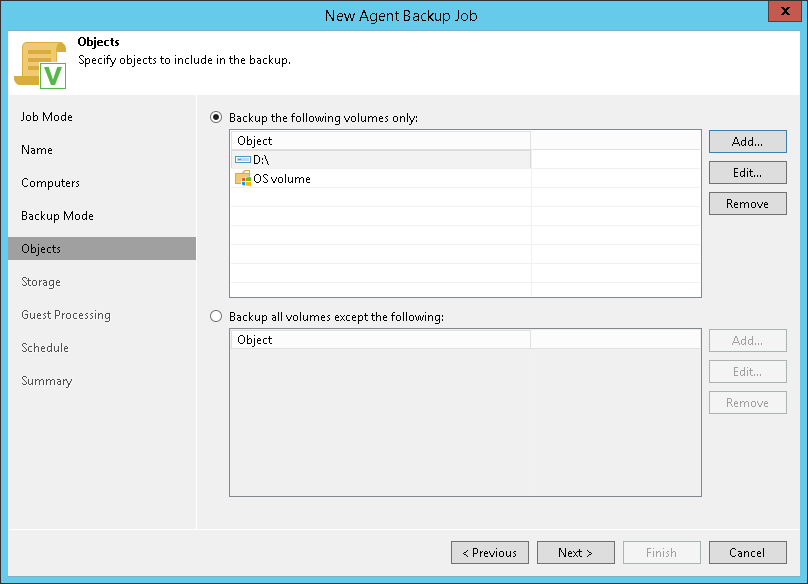This screenshot has height=584, width=808.
Task: Go back with the Previous button
Action: tap(489, 553)
